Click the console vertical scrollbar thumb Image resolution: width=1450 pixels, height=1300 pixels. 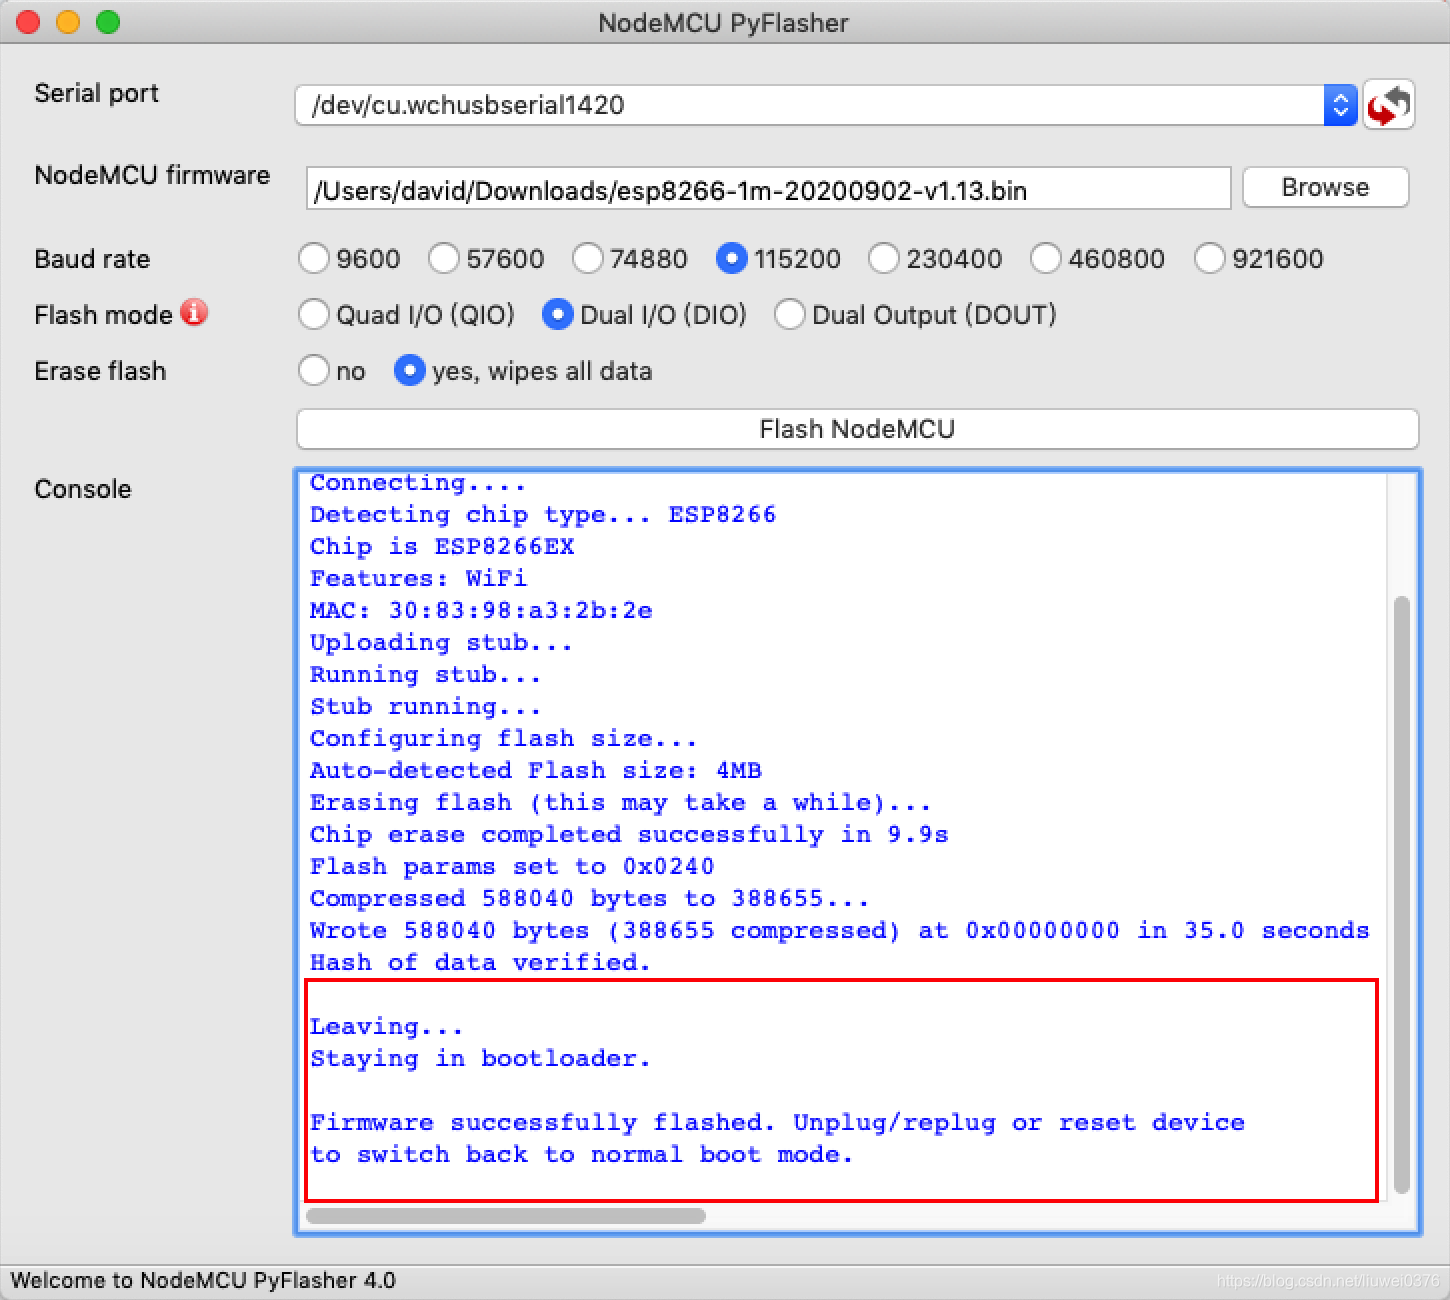[x=1401, y=895]
